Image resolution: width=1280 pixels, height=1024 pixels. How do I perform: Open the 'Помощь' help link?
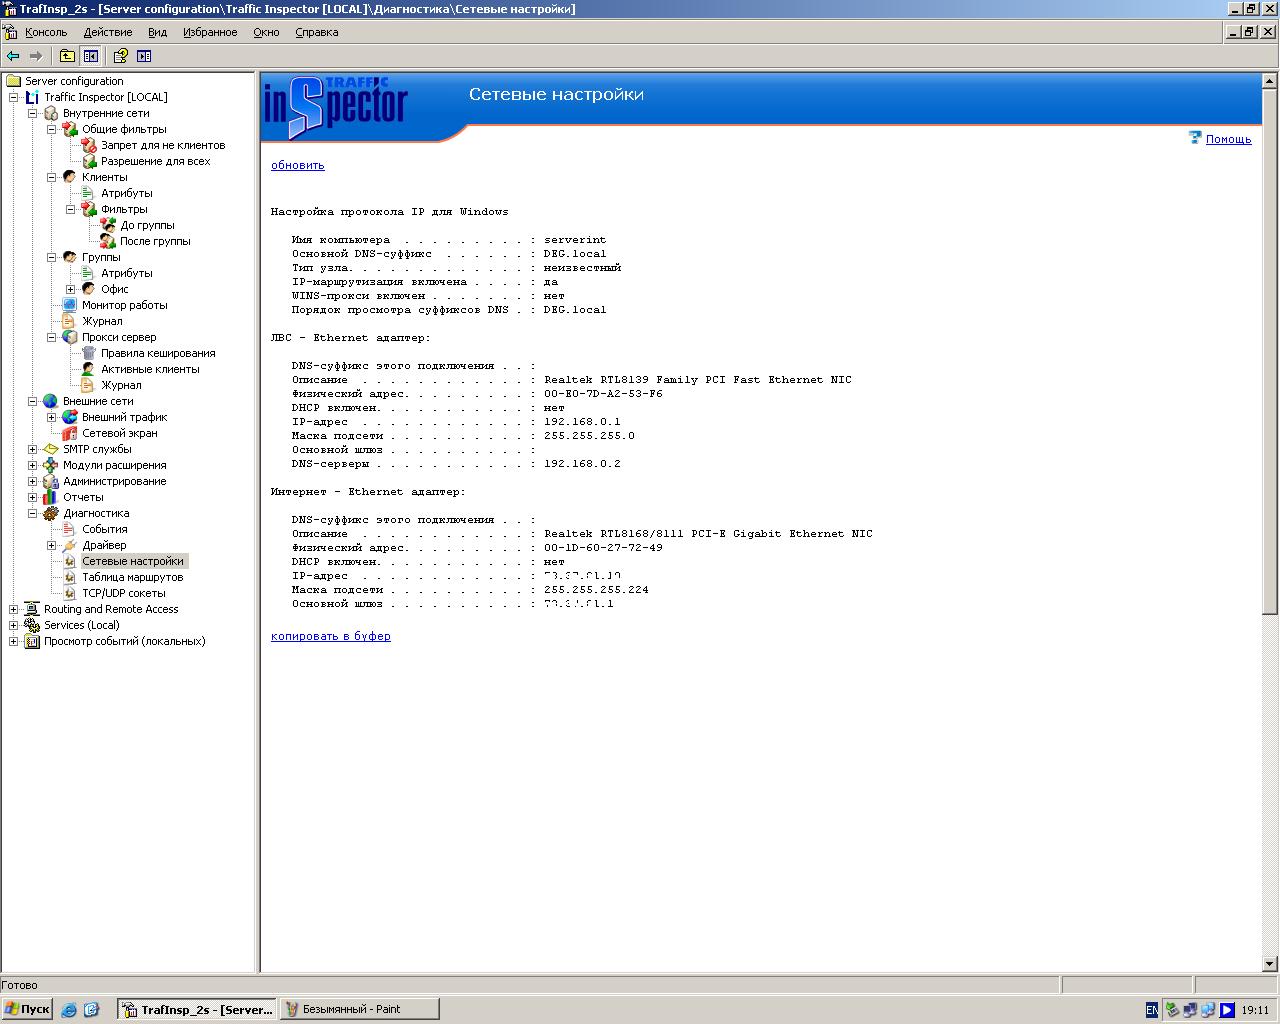[1228, 139]
